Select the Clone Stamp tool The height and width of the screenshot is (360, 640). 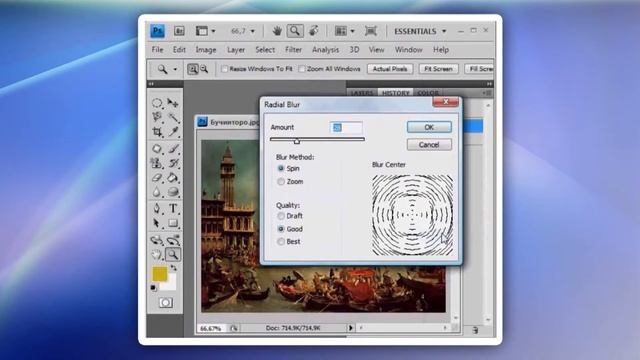(157, 163)
